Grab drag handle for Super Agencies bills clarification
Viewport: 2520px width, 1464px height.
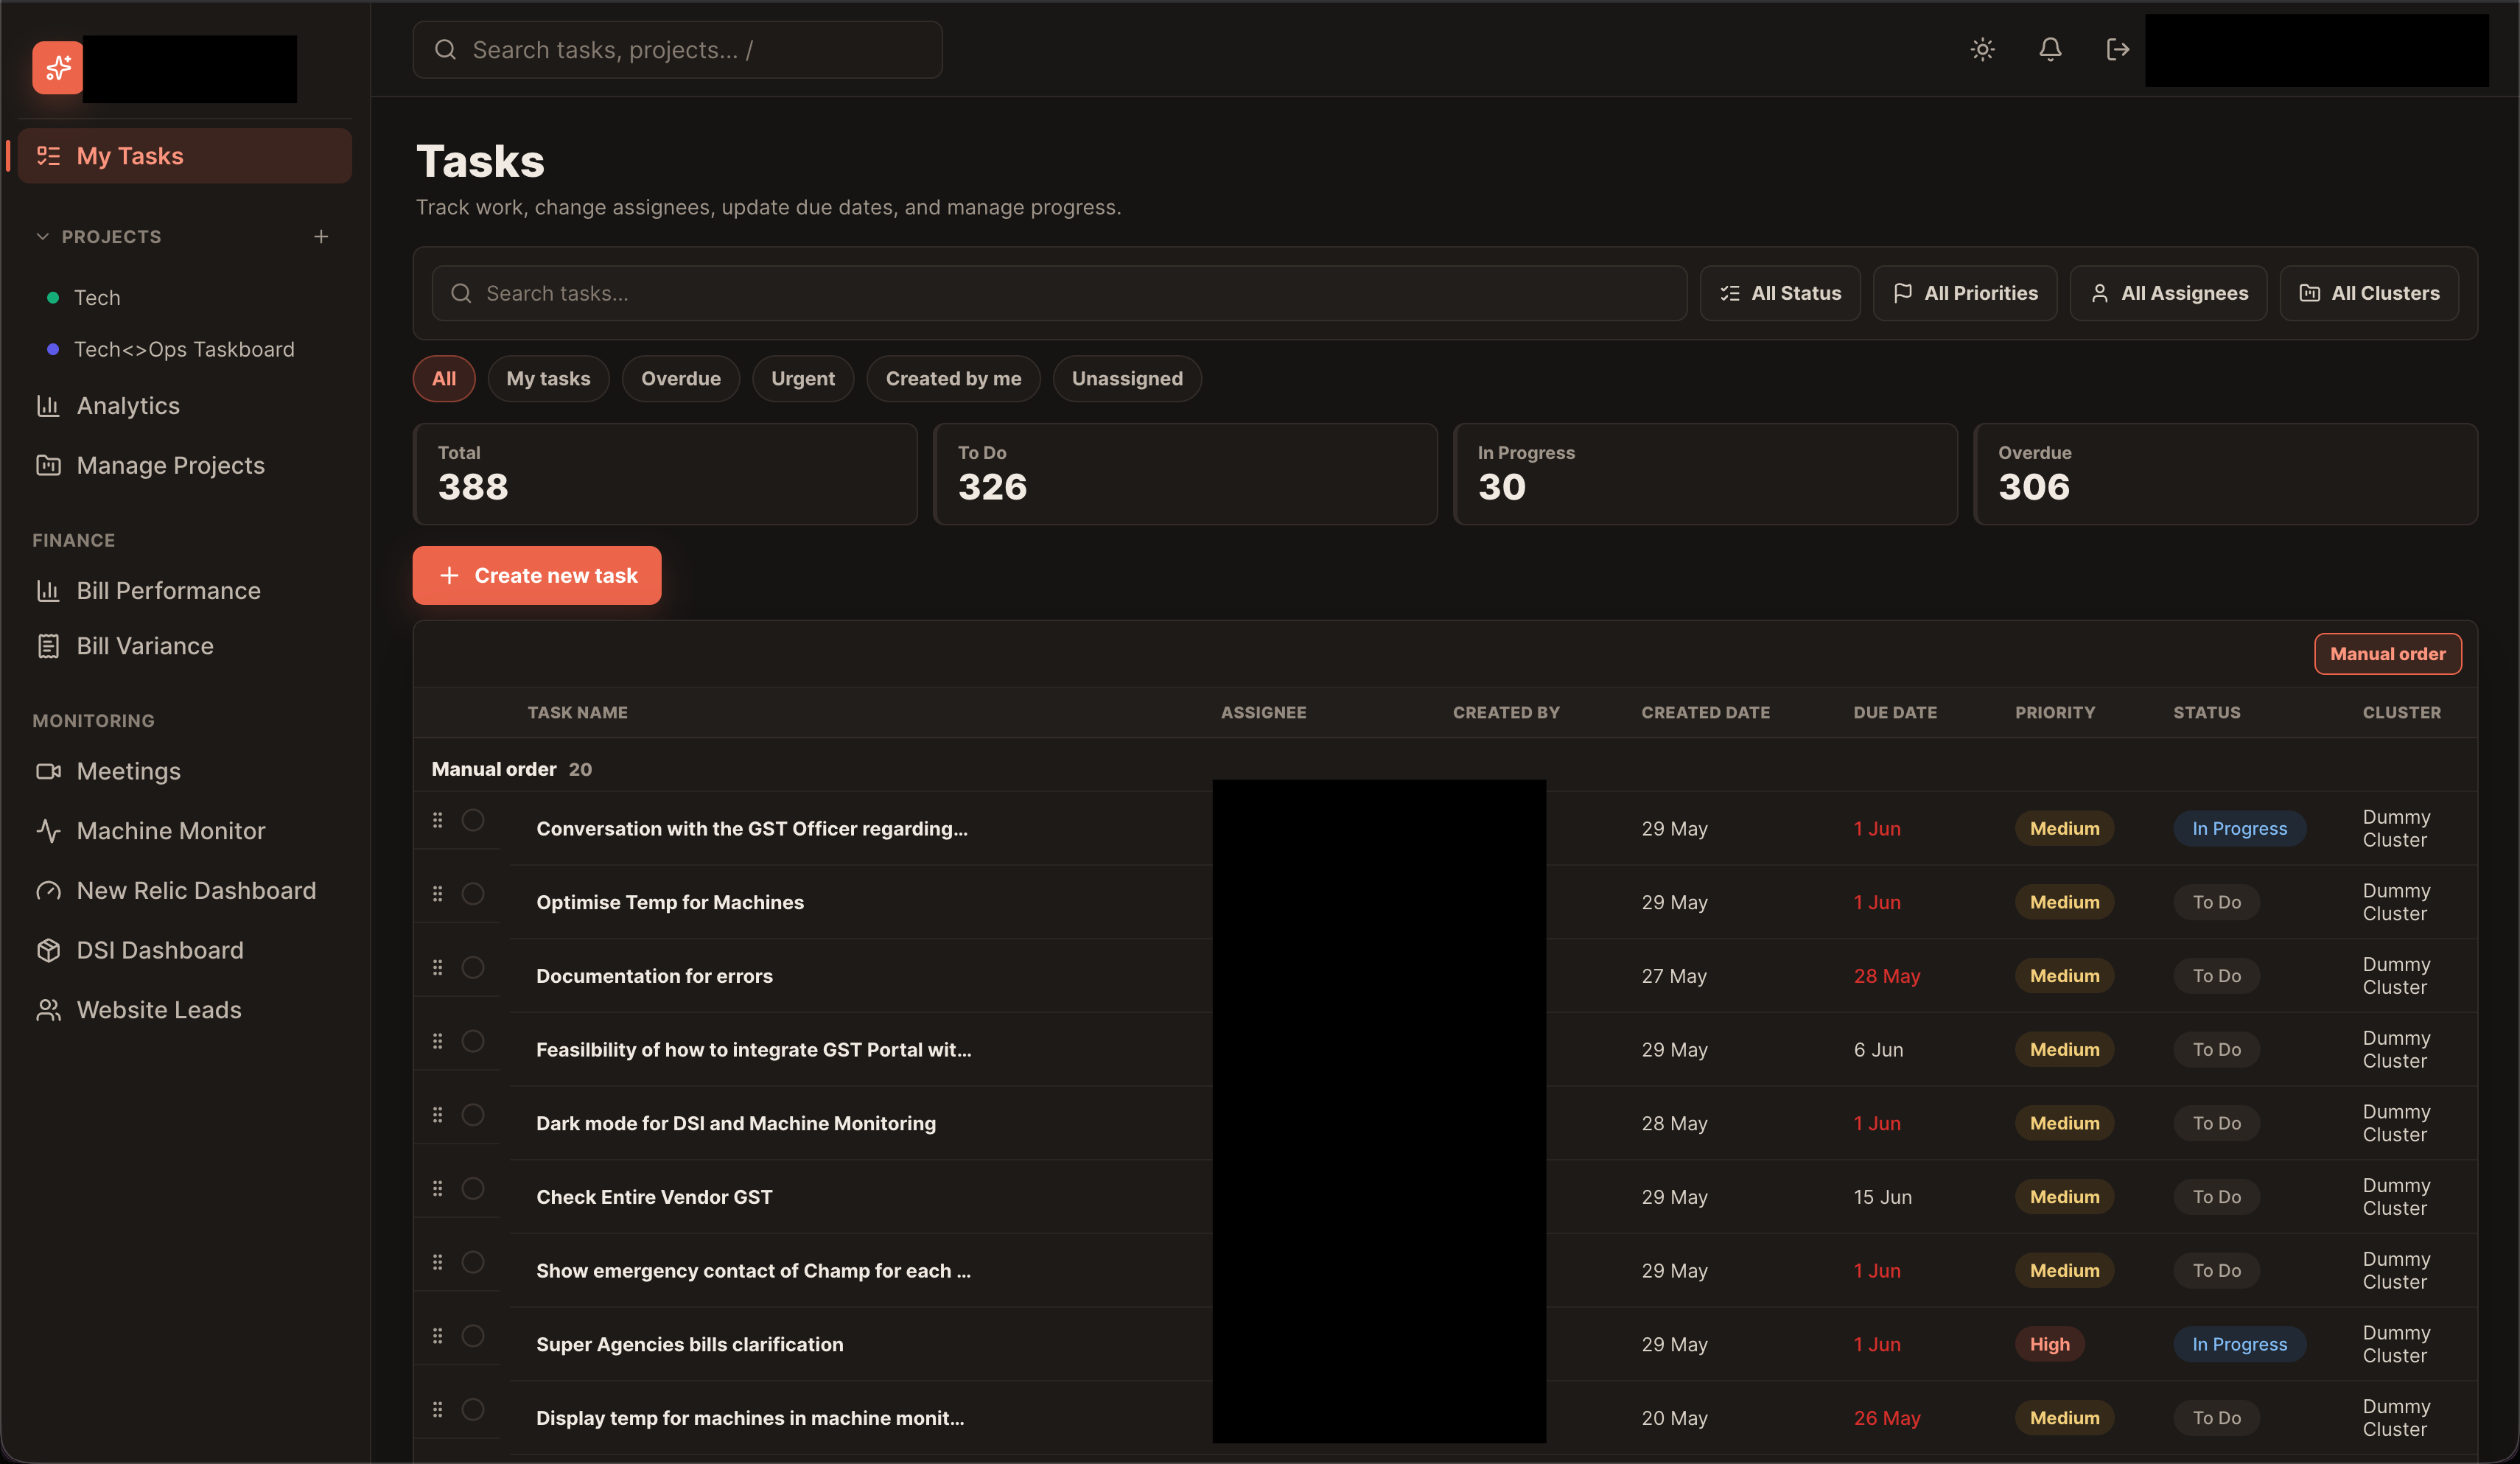coord(437,1336)
